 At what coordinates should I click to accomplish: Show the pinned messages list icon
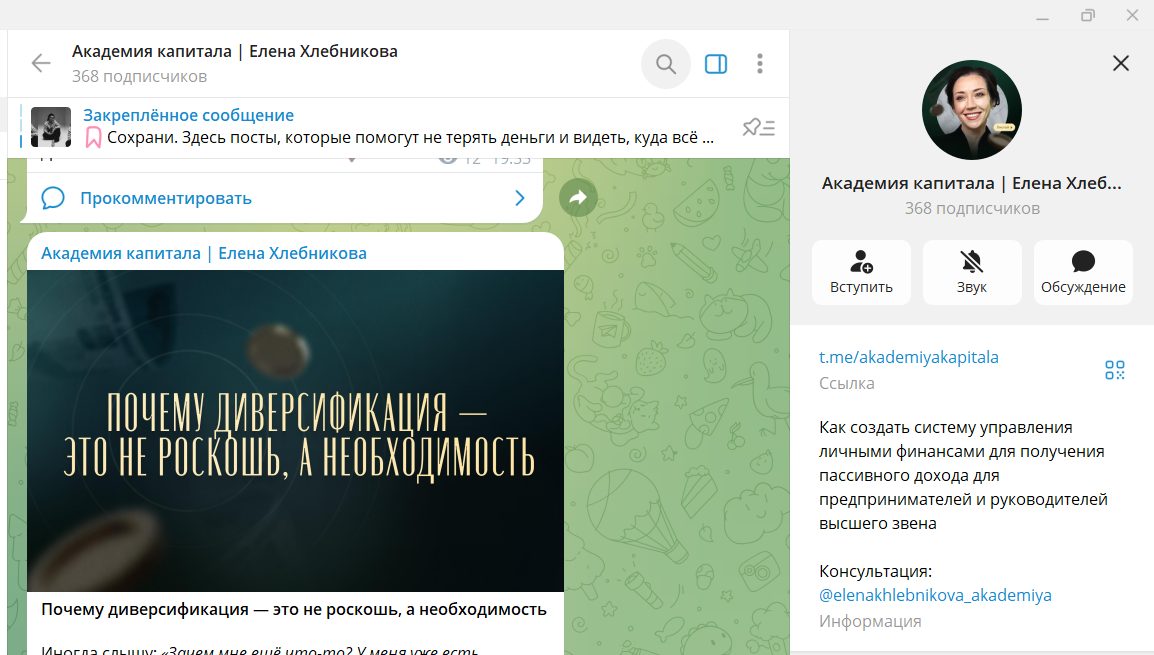click(x=759, y=128)
